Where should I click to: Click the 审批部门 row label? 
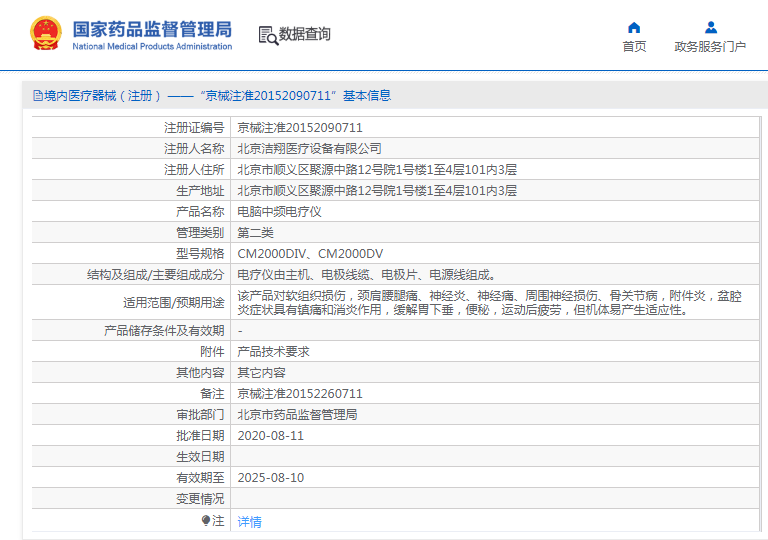(200, 415)
